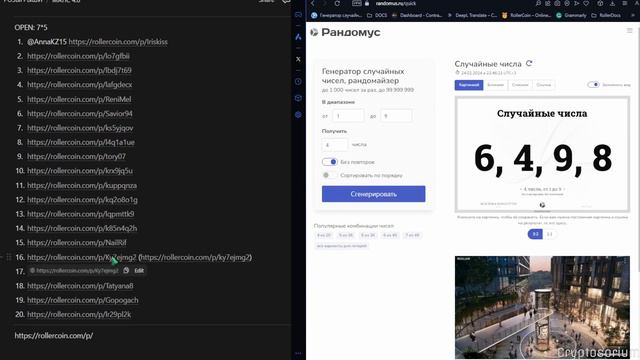Image resolution: width=640 pixels, height=360 pixels.
Task: Click the building advertisement image
Action: [x=542, y=307]
